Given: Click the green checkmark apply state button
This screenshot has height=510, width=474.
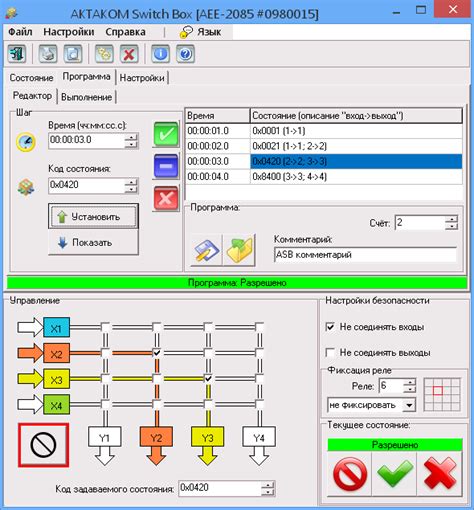Looking at the screenshot, I should [x=395, y=473].
